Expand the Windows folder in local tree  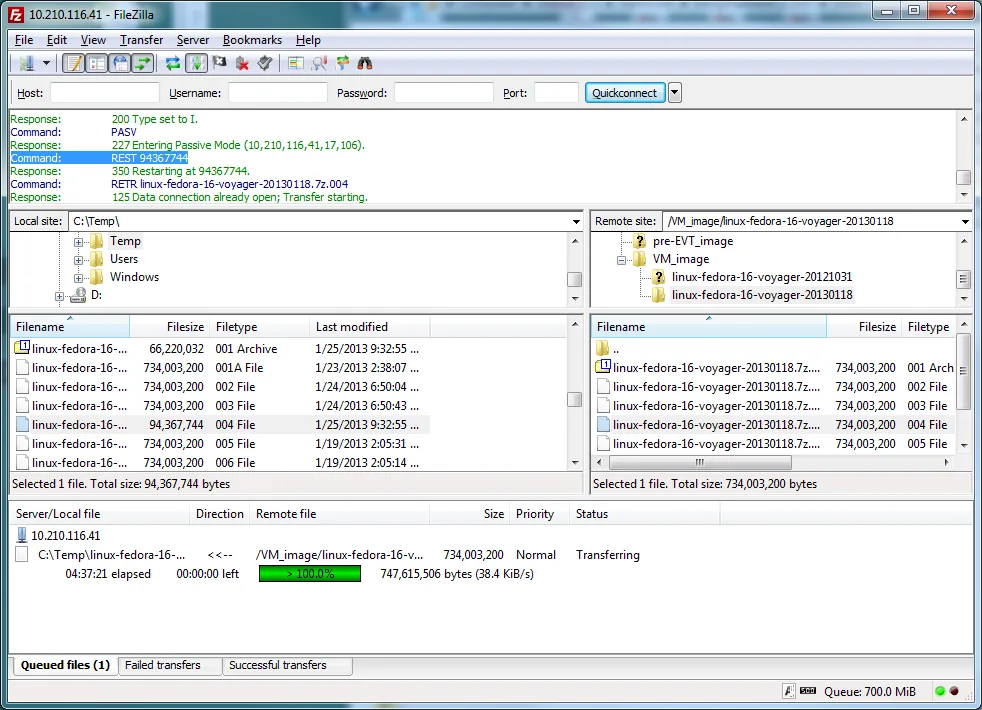pos(78,278)
